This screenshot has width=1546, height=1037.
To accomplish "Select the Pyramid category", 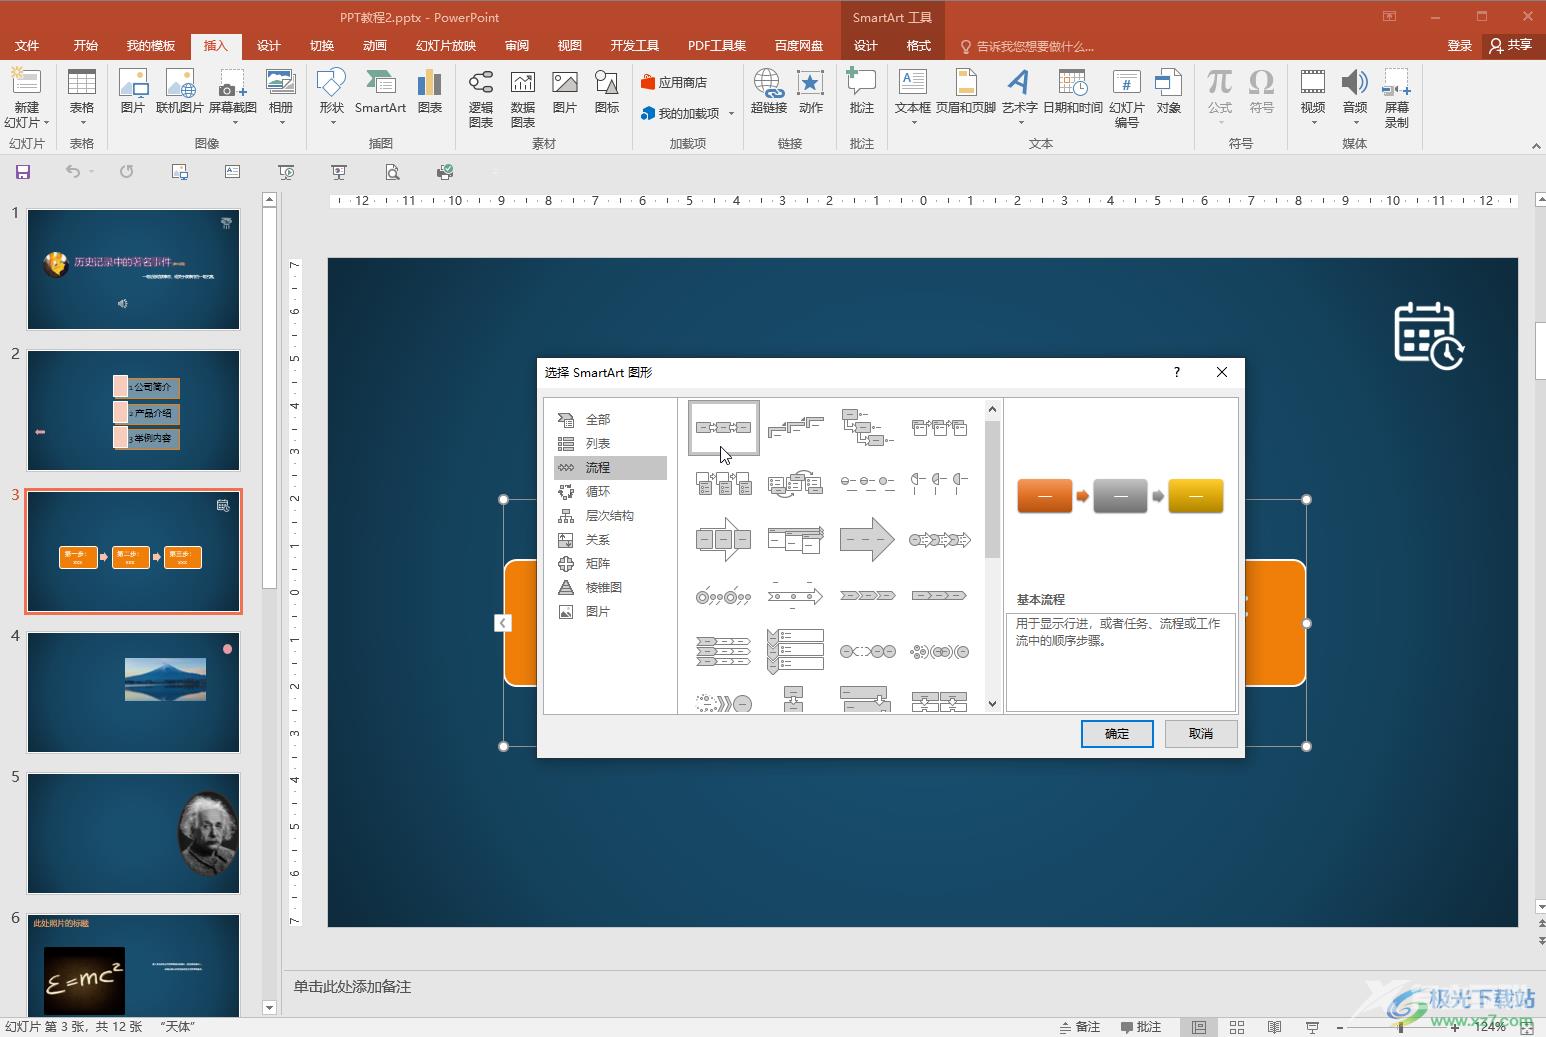I will tap(610, 587).
